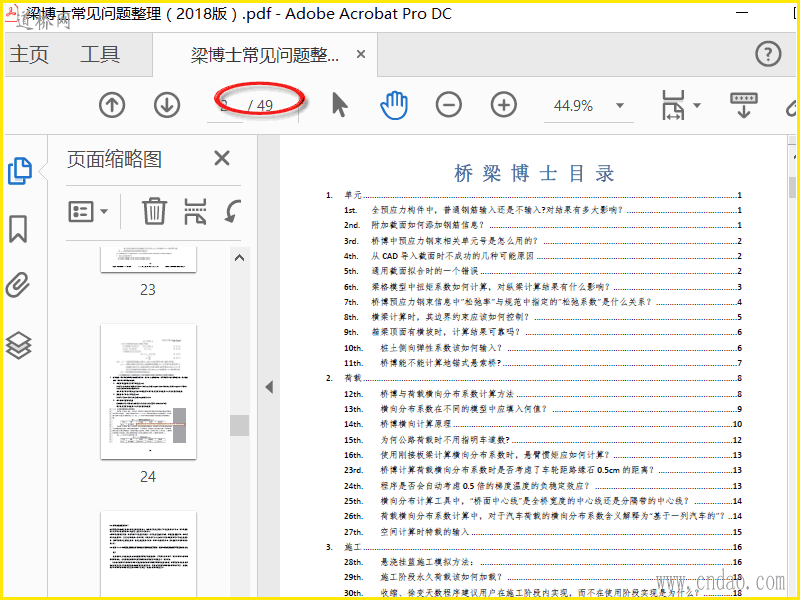This screenshot has height=600, width=800.
Task: Activate the Hand pan tool
Action: pyautogui.click(x=394, y=105)
